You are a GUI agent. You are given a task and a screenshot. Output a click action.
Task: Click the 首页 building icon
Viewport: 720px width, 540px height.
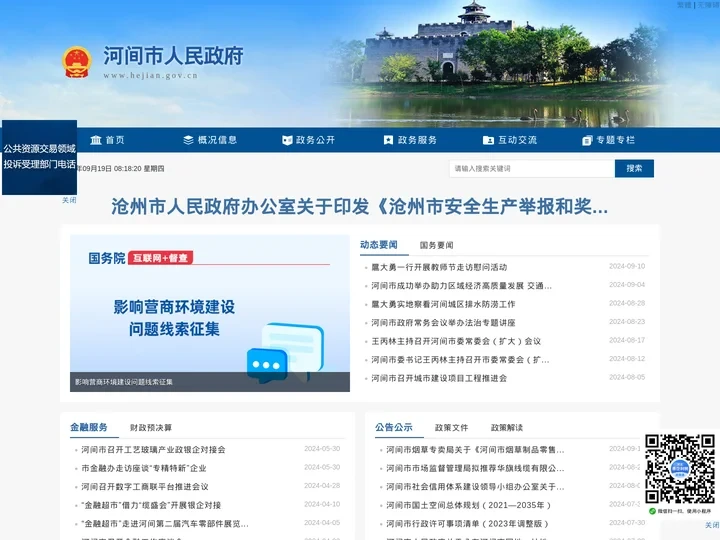[x=96, y=140]
